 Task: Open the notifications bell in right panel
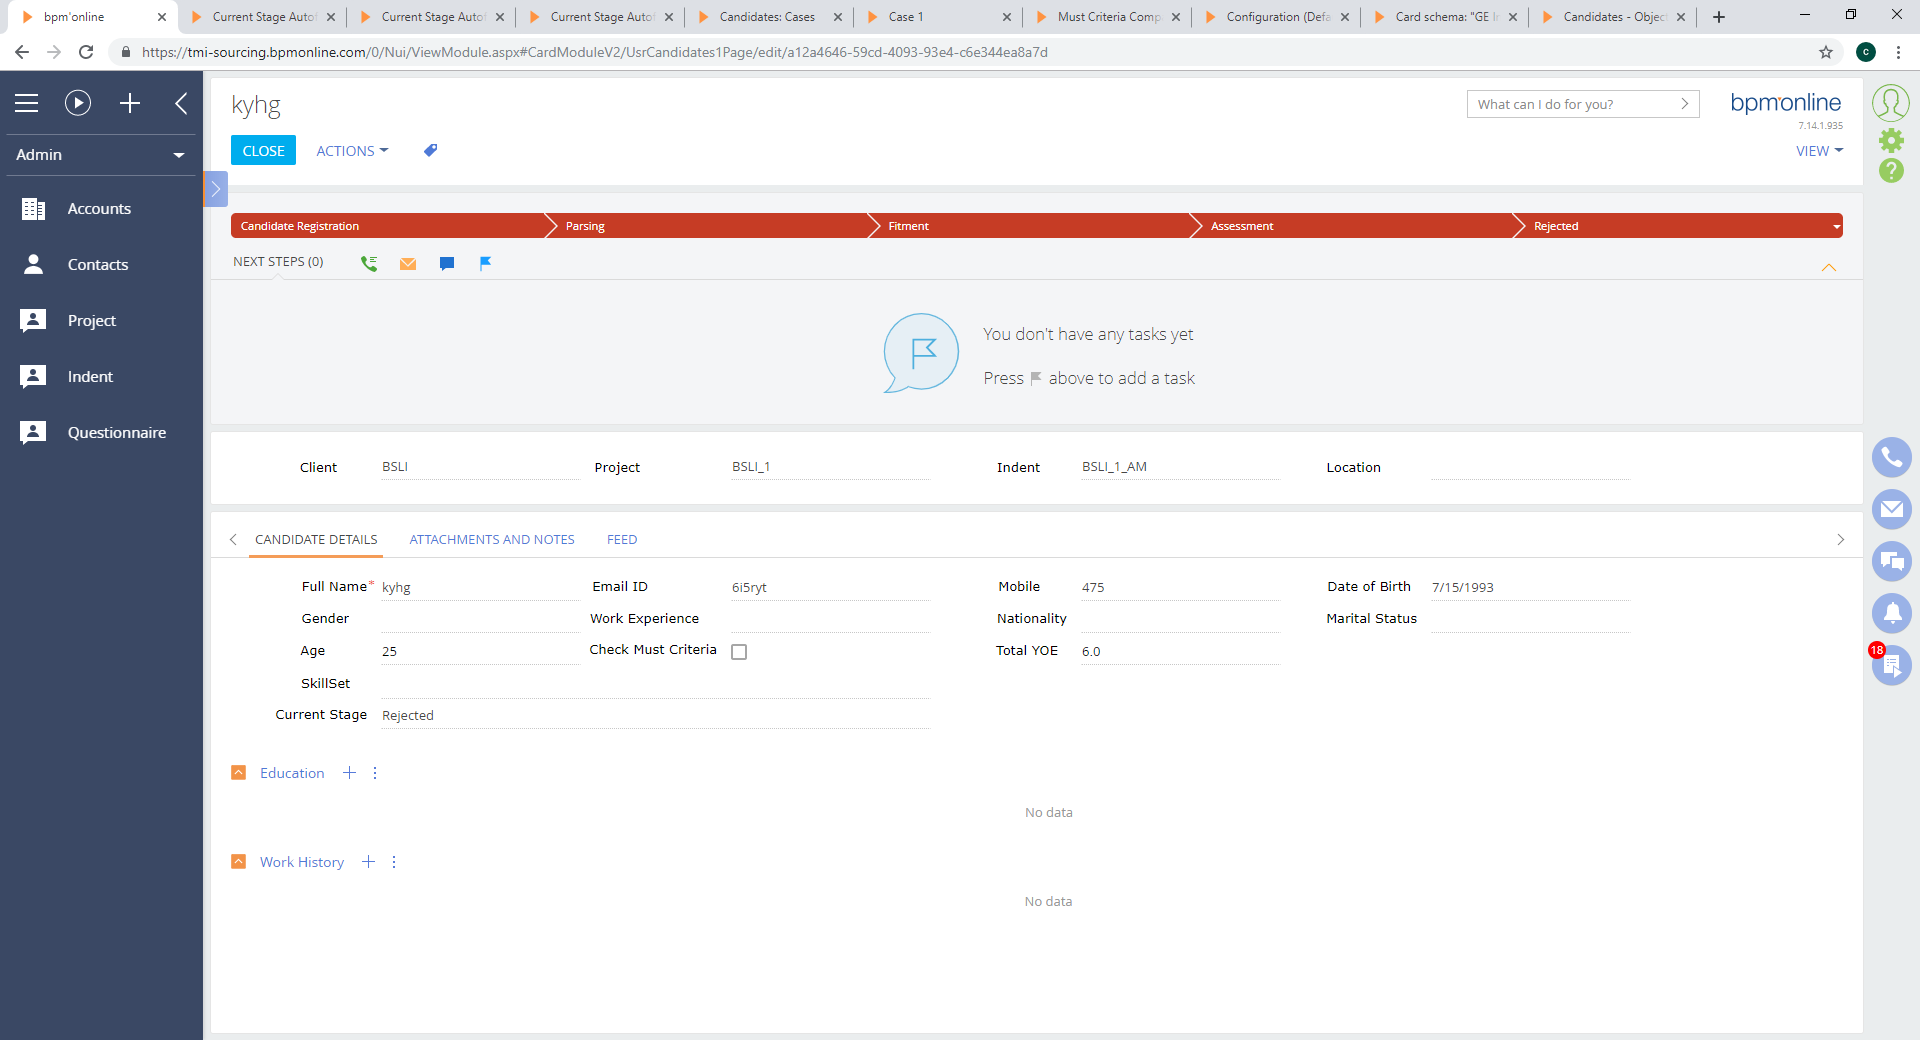(1891, 612)
